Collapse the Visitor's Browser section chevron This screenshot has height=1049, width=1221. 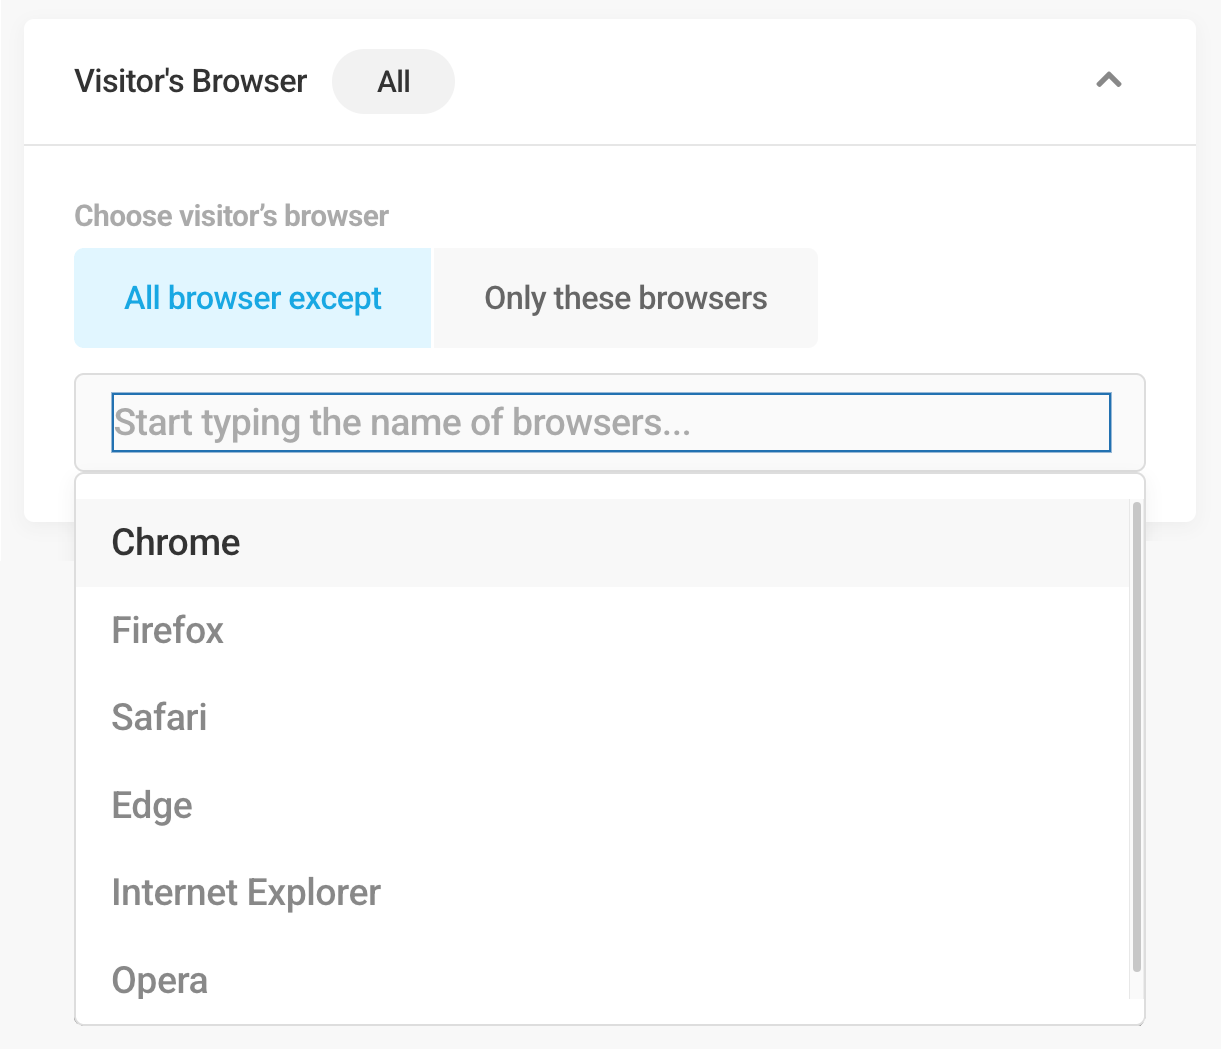point(1109,81)
